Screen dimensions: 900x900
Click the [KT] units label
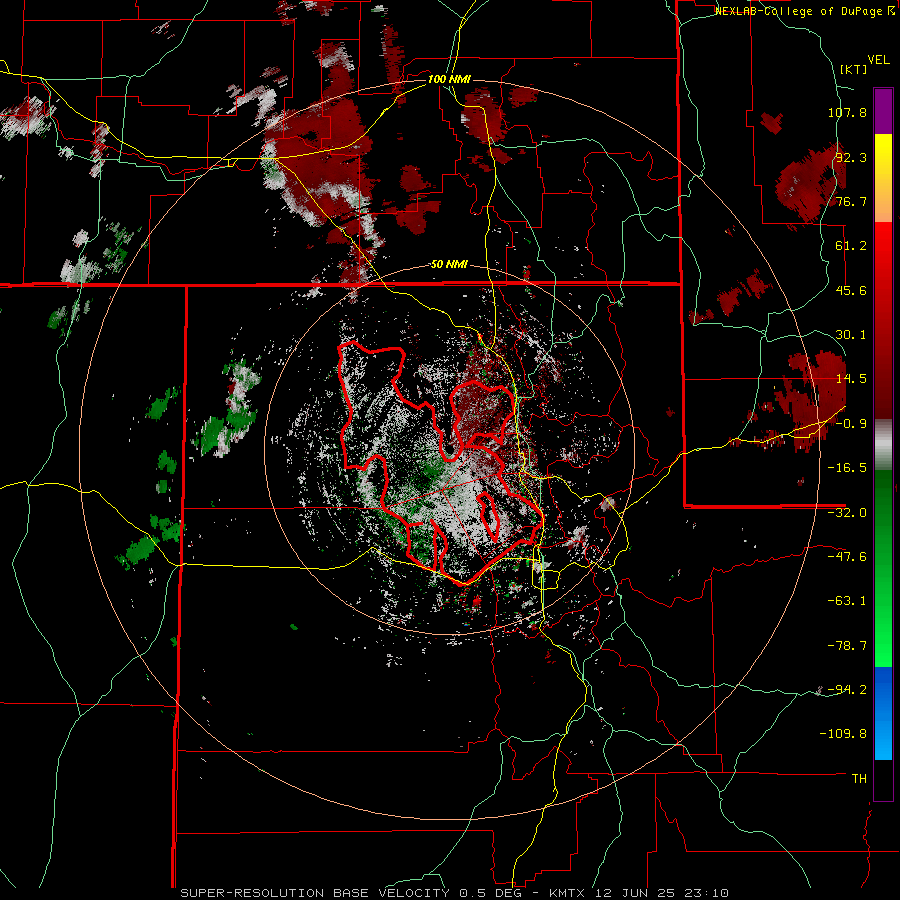pyautogui.click(x=853, y=69)
